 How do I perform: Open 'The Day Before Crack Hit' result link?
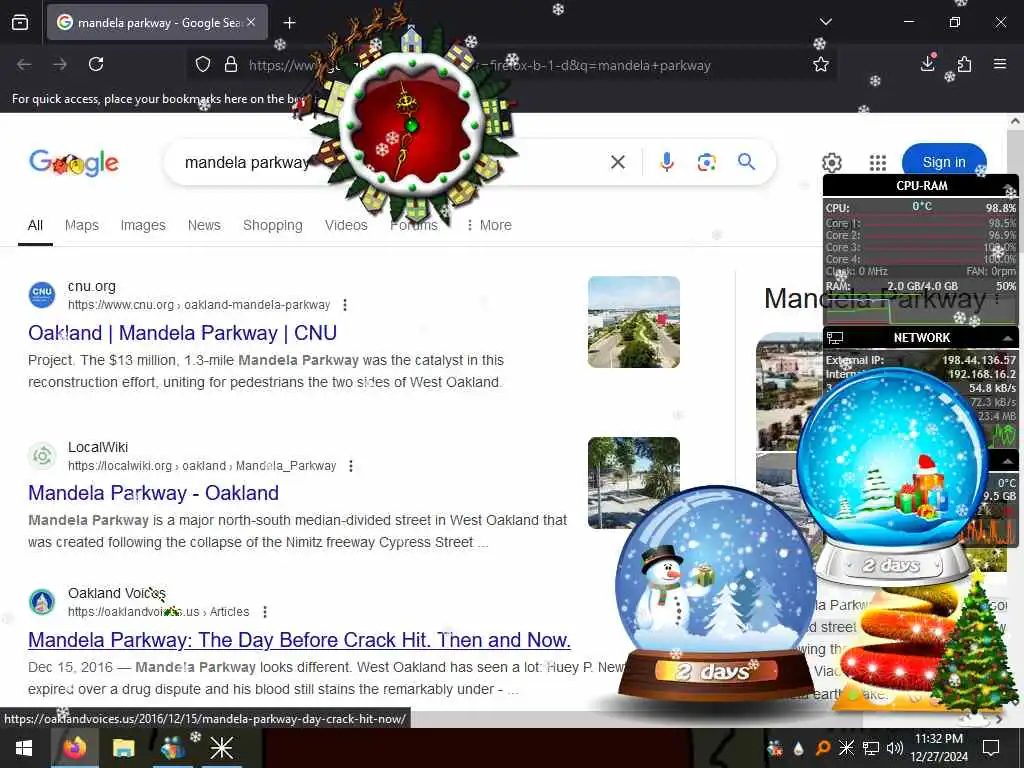pos(299,640)
